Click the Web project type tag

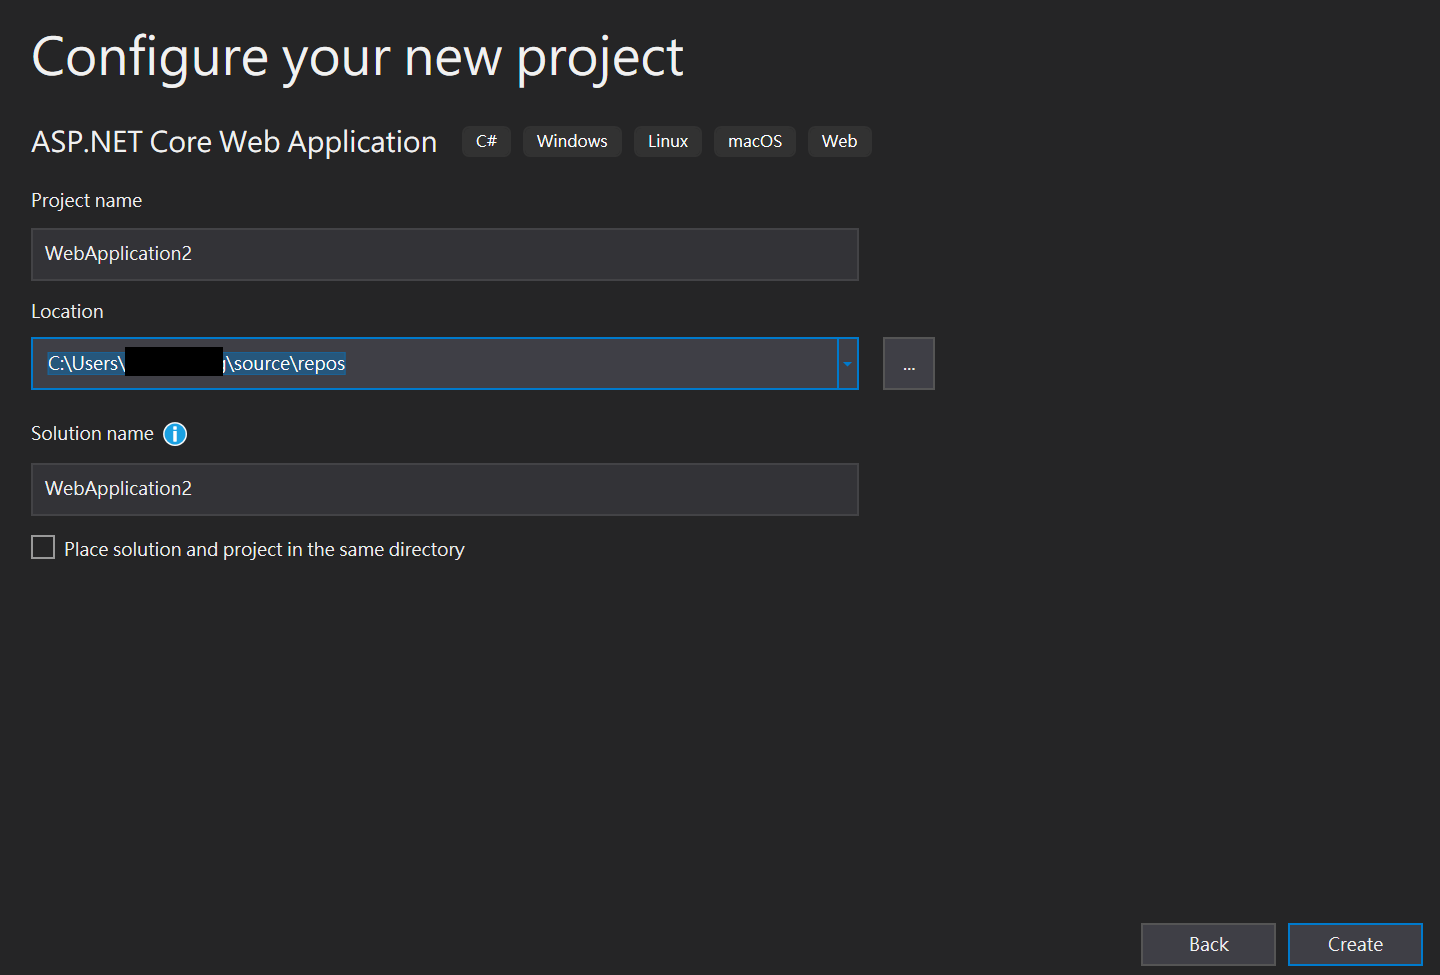839,141
